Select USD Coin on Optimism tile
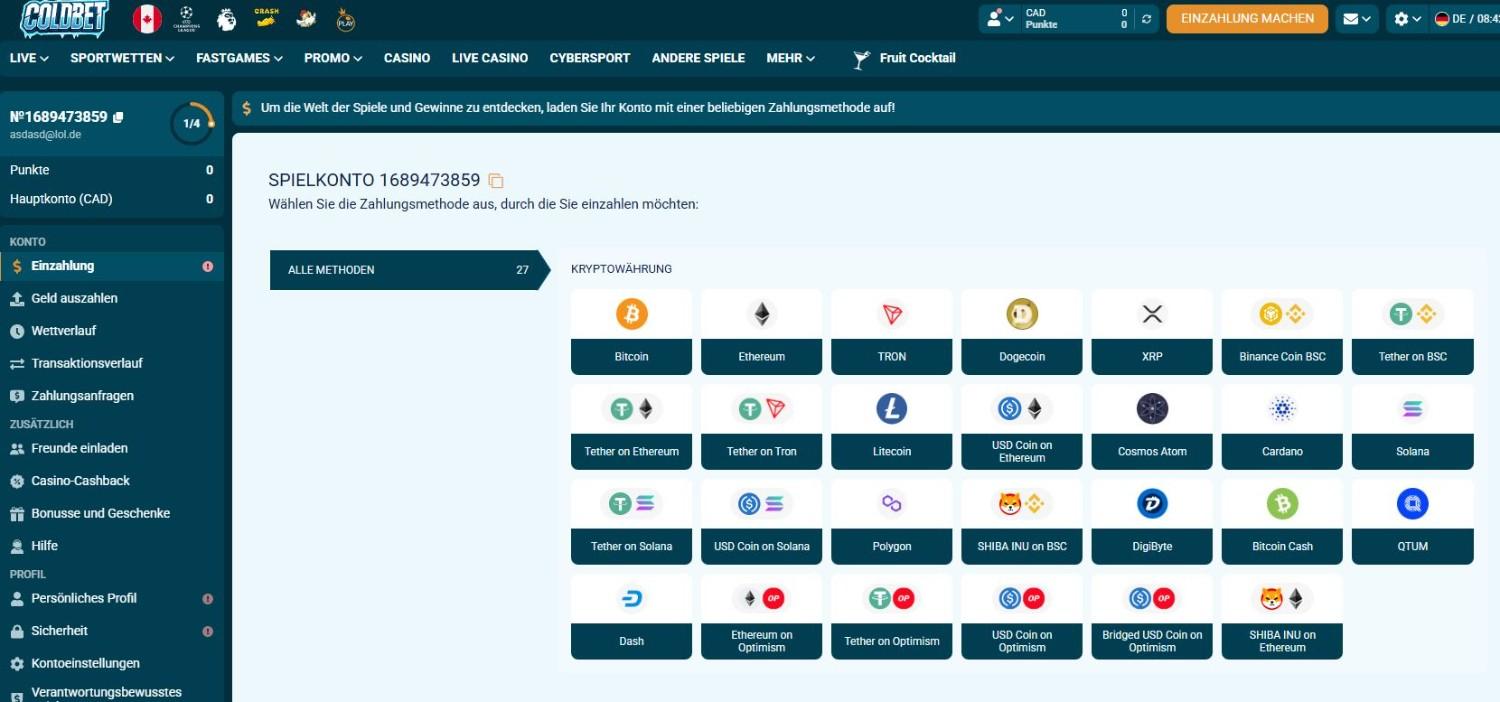 tap(1022, 617)
